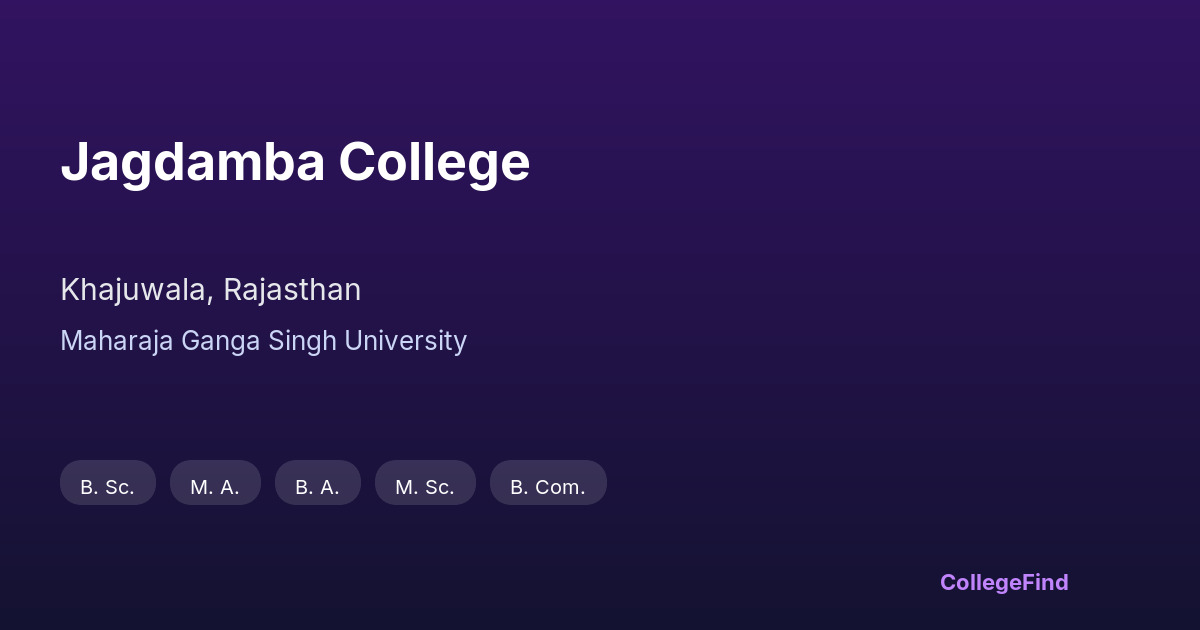The image size is (1200, 630).
Task: Click the "Find" part of the CollegeFind logo
Action: tap(1045, 582)
